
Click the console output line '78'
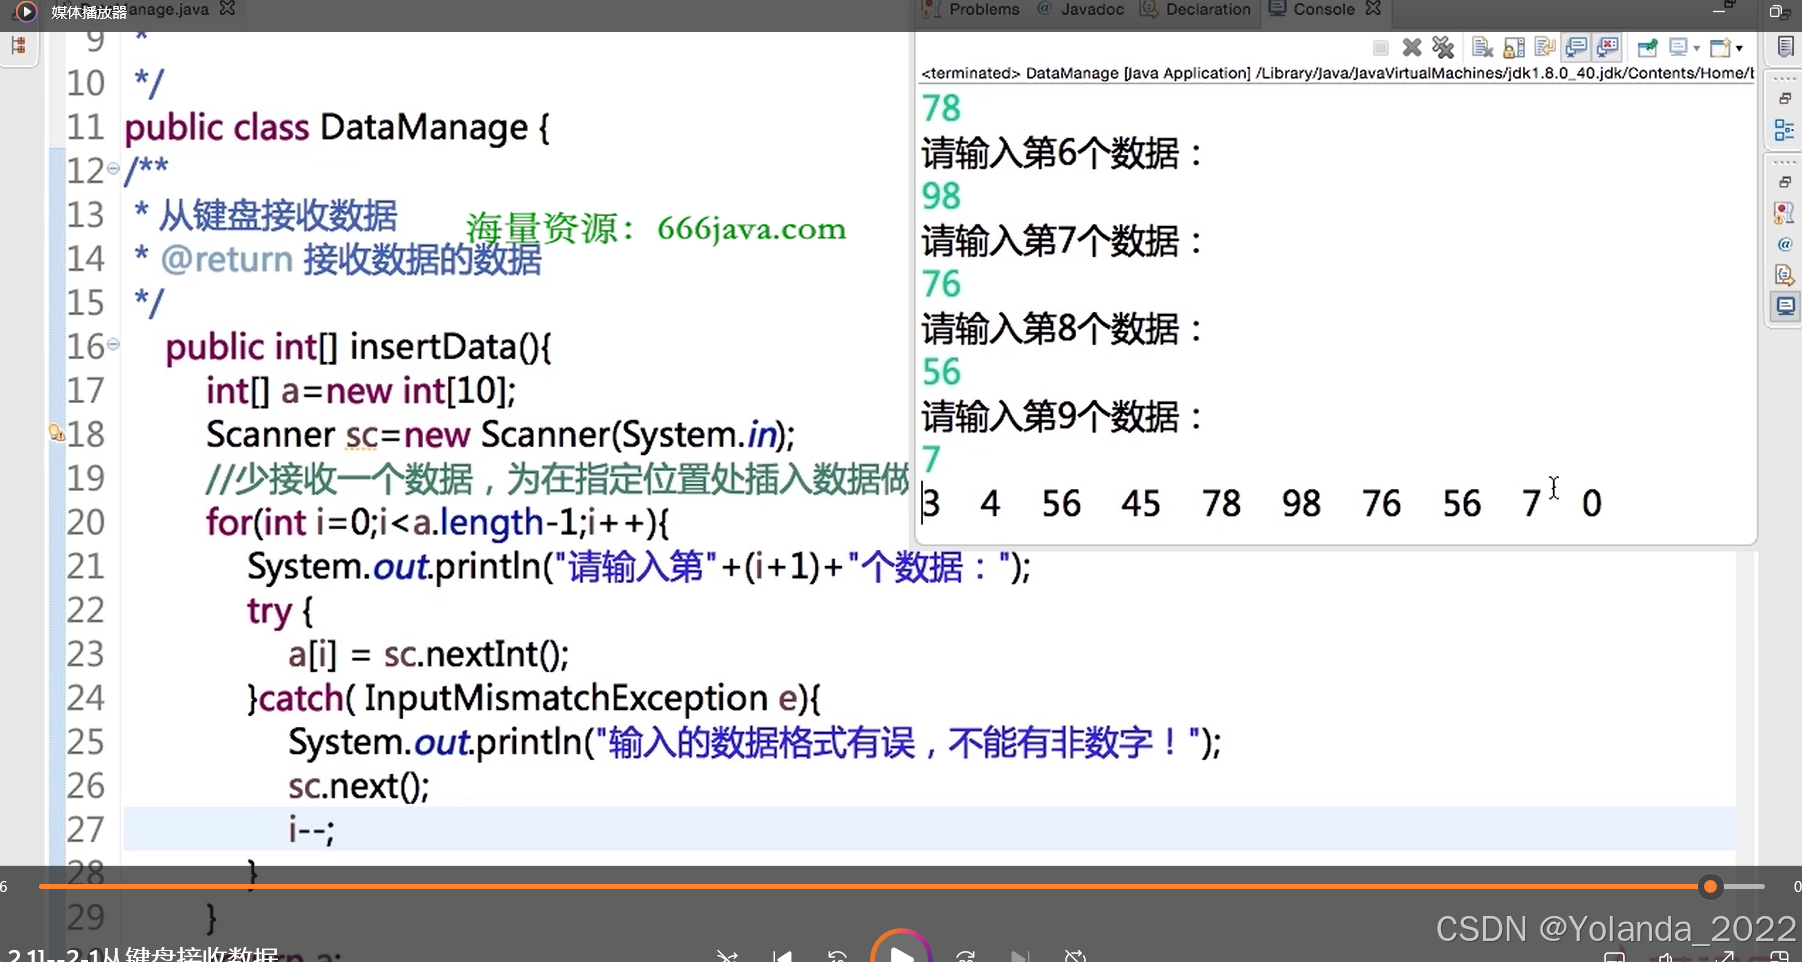tap(941, 108)
